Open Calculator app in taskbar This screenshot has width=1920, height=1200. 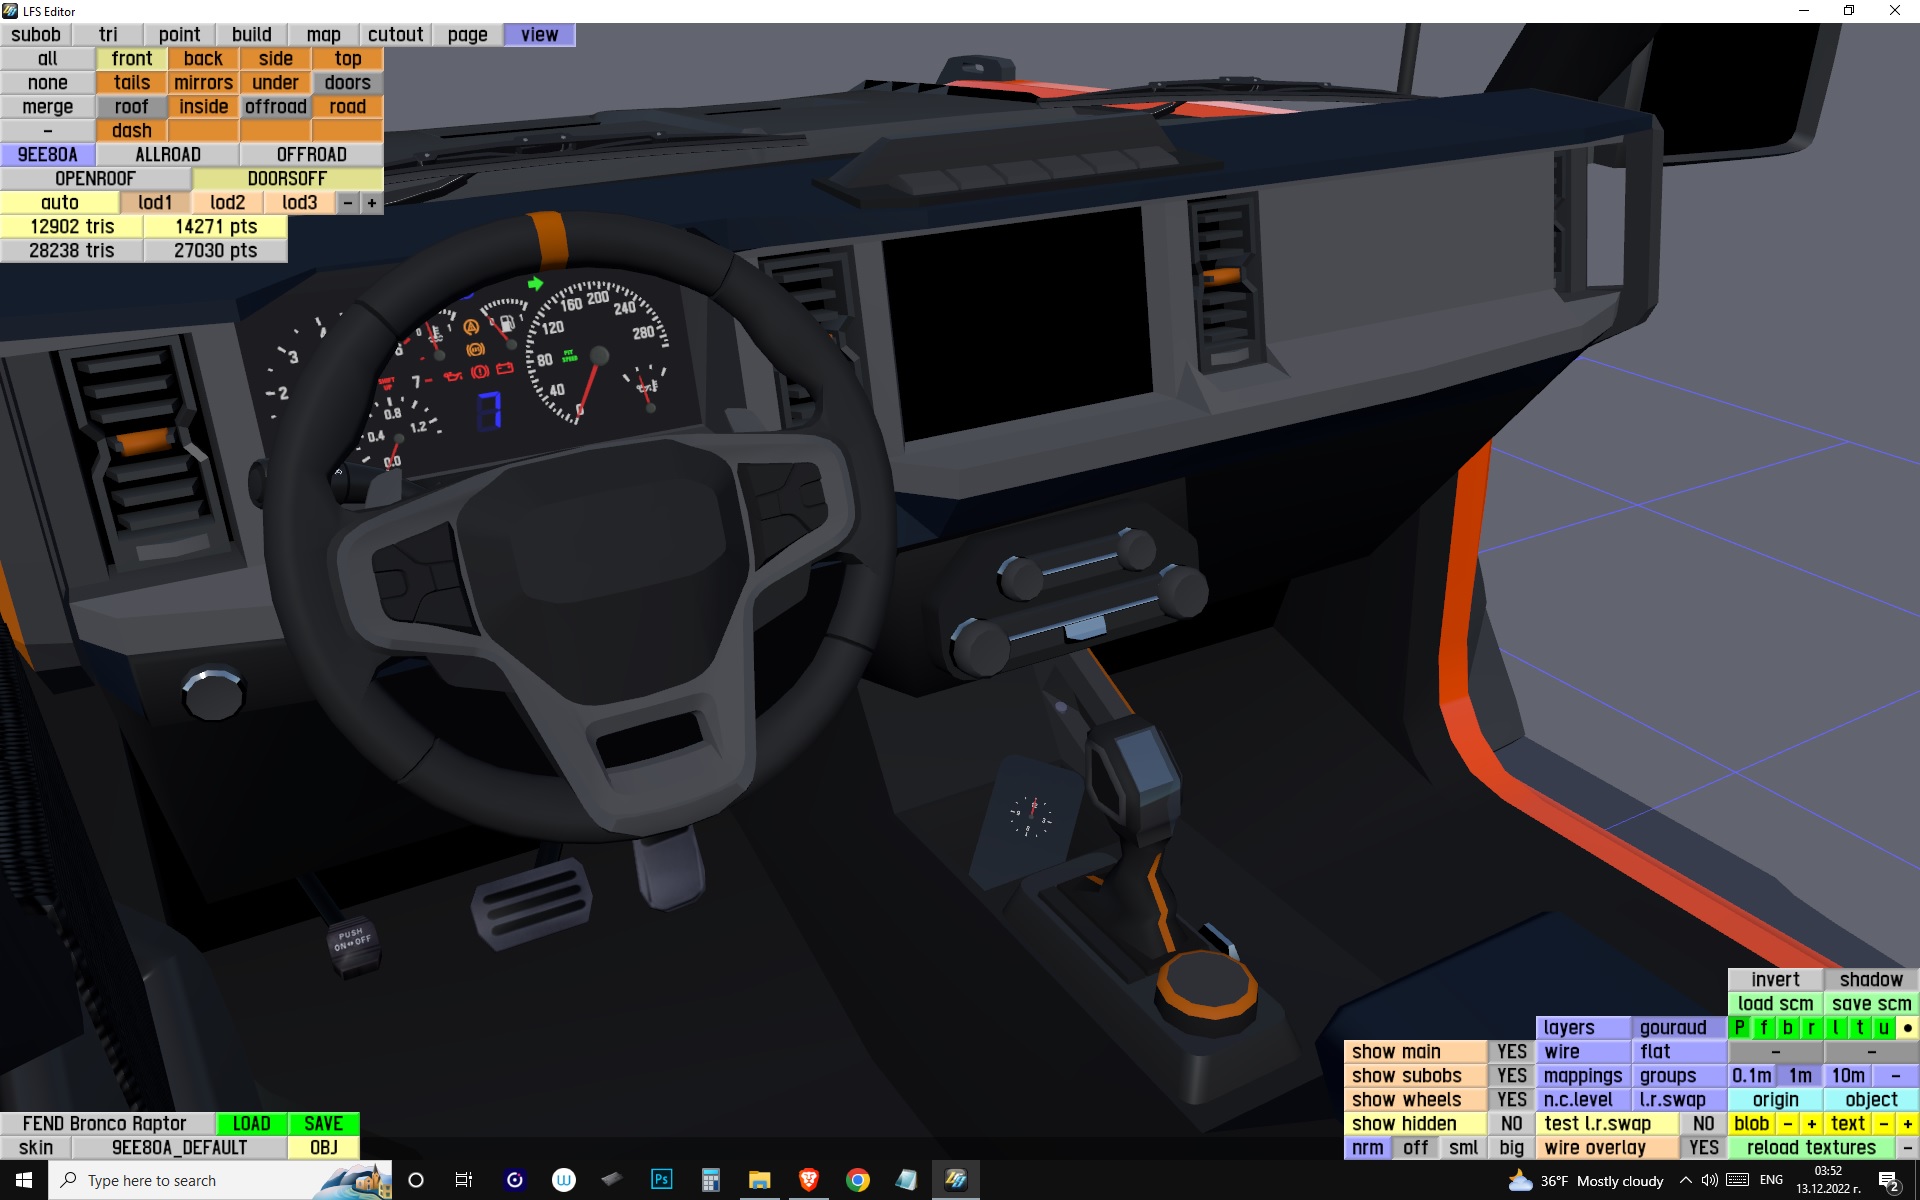click(x=711, y=1180)
